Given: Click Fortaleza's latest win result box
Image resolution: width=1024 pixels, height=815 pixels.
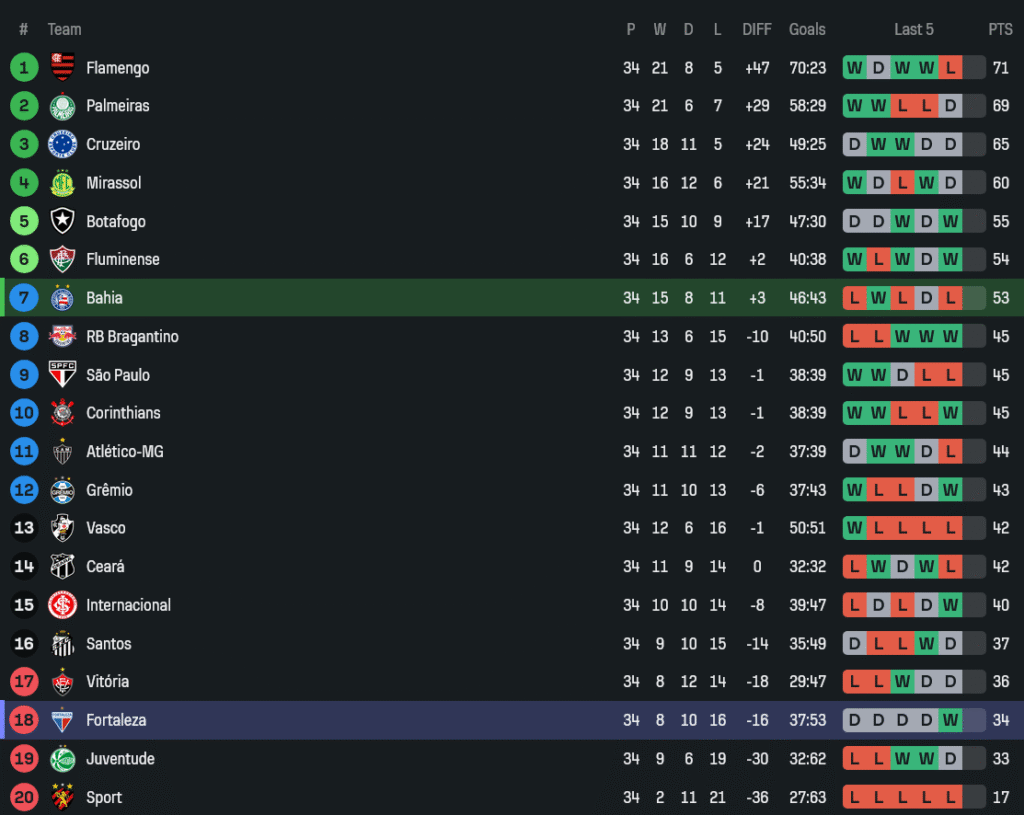Looking at the screenshot, I should click(950, 720).
